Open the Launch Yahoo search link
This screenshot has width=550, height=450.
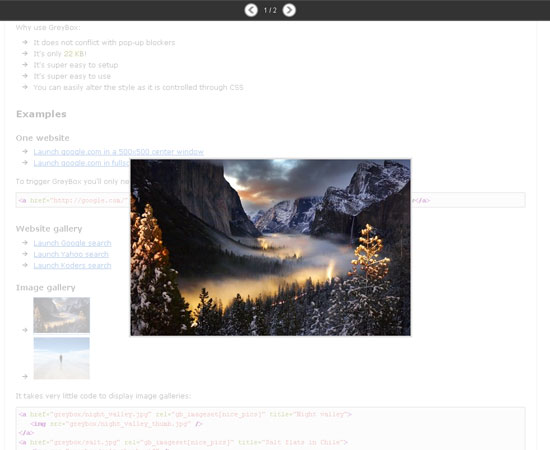pyautogui.click(x=71, y=254)
